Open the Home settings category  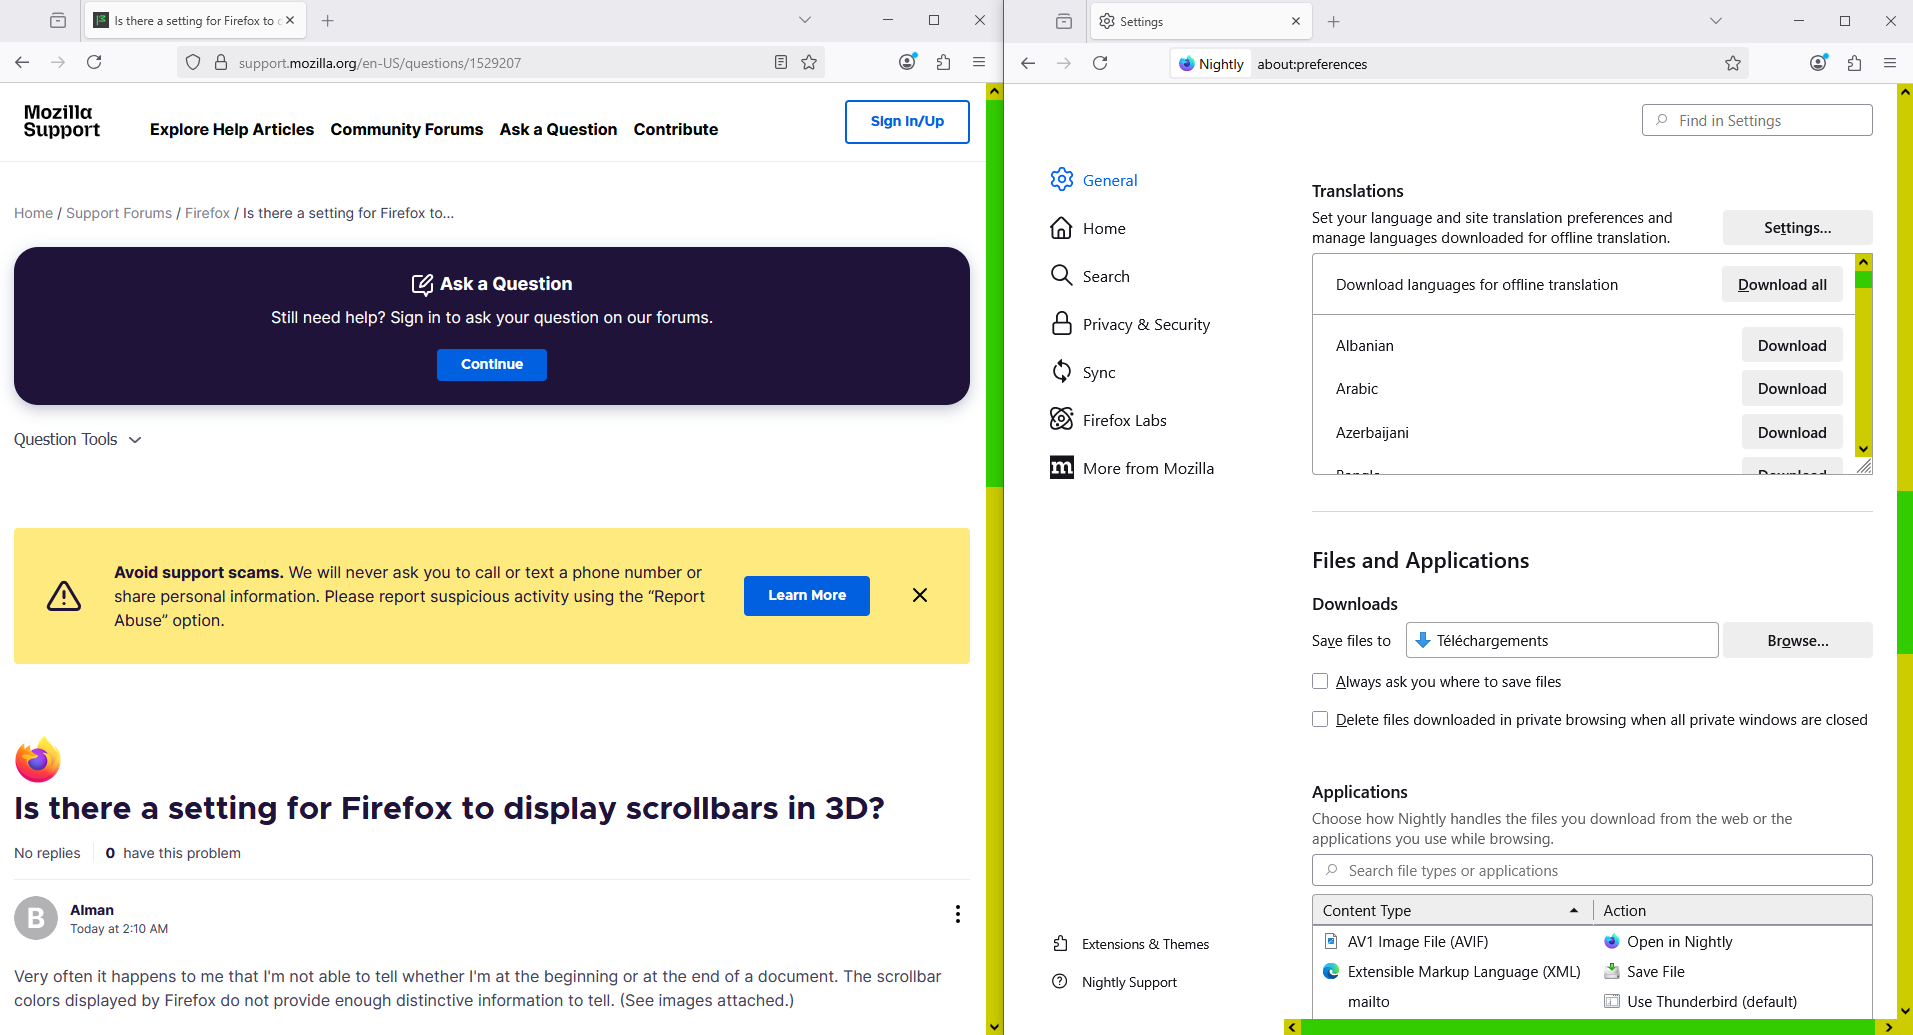point(1089,228)
